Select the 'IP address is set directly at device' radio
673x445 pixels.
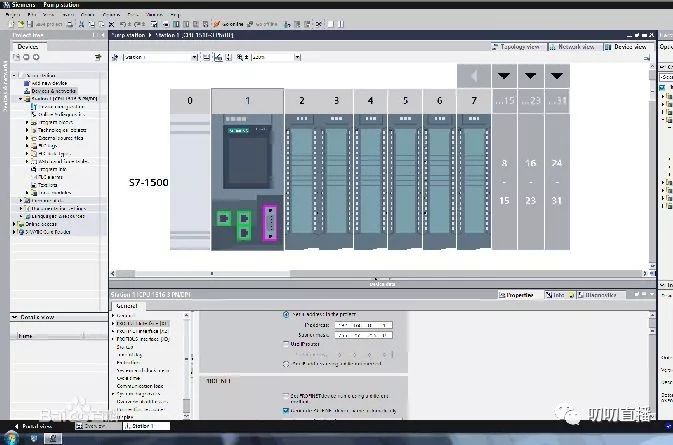click(286, 364)
